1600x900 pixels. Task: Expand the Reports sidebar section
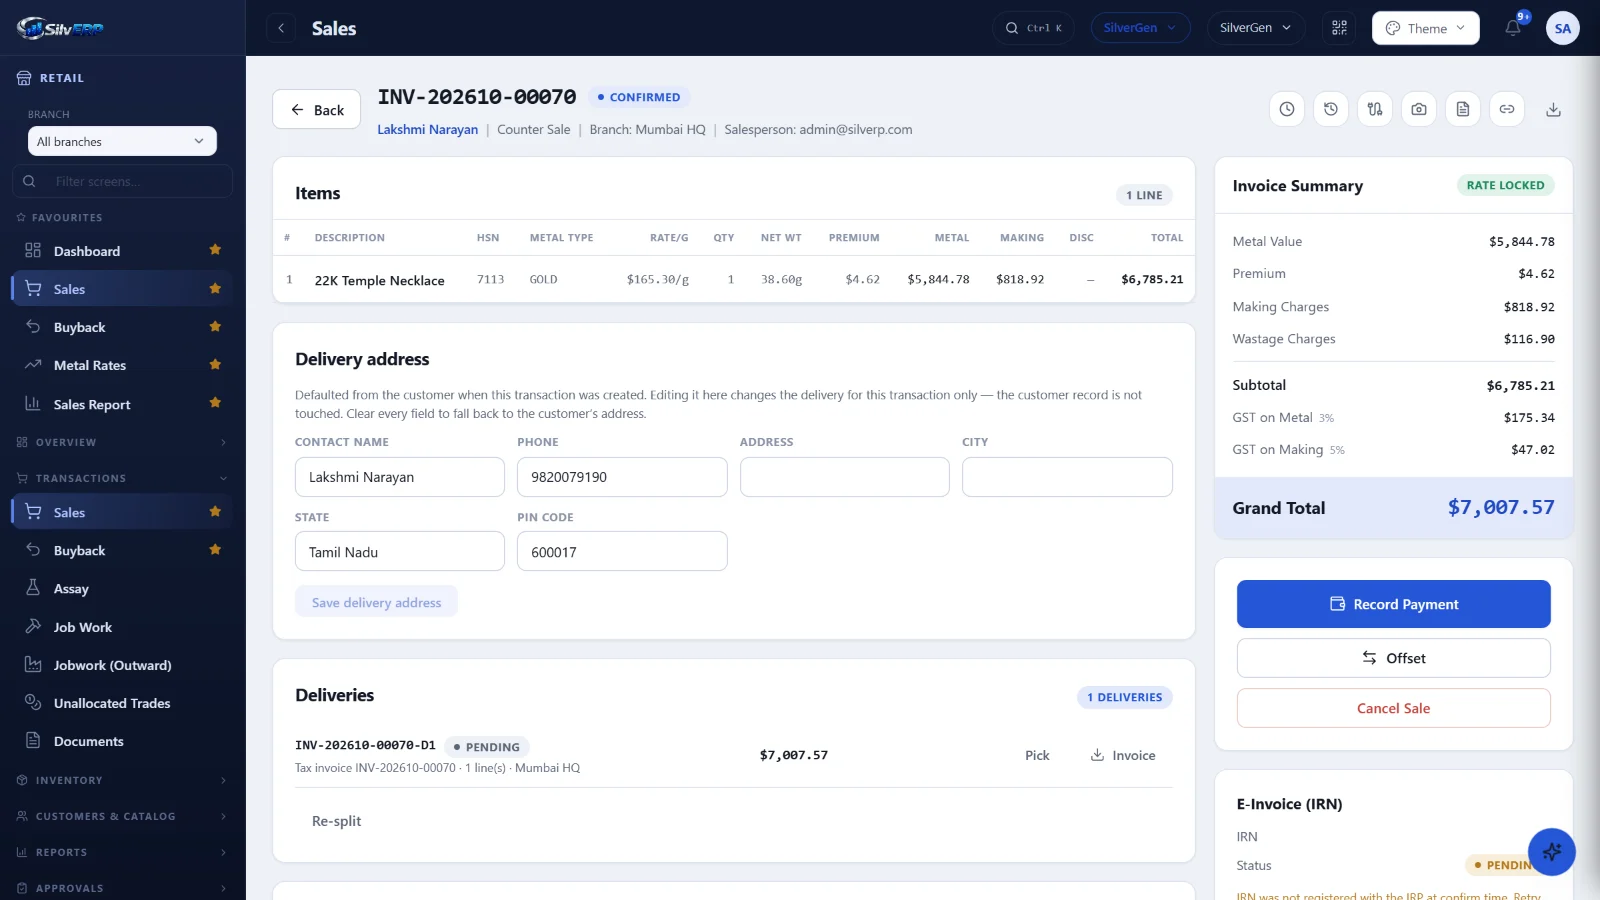point(122,852)
